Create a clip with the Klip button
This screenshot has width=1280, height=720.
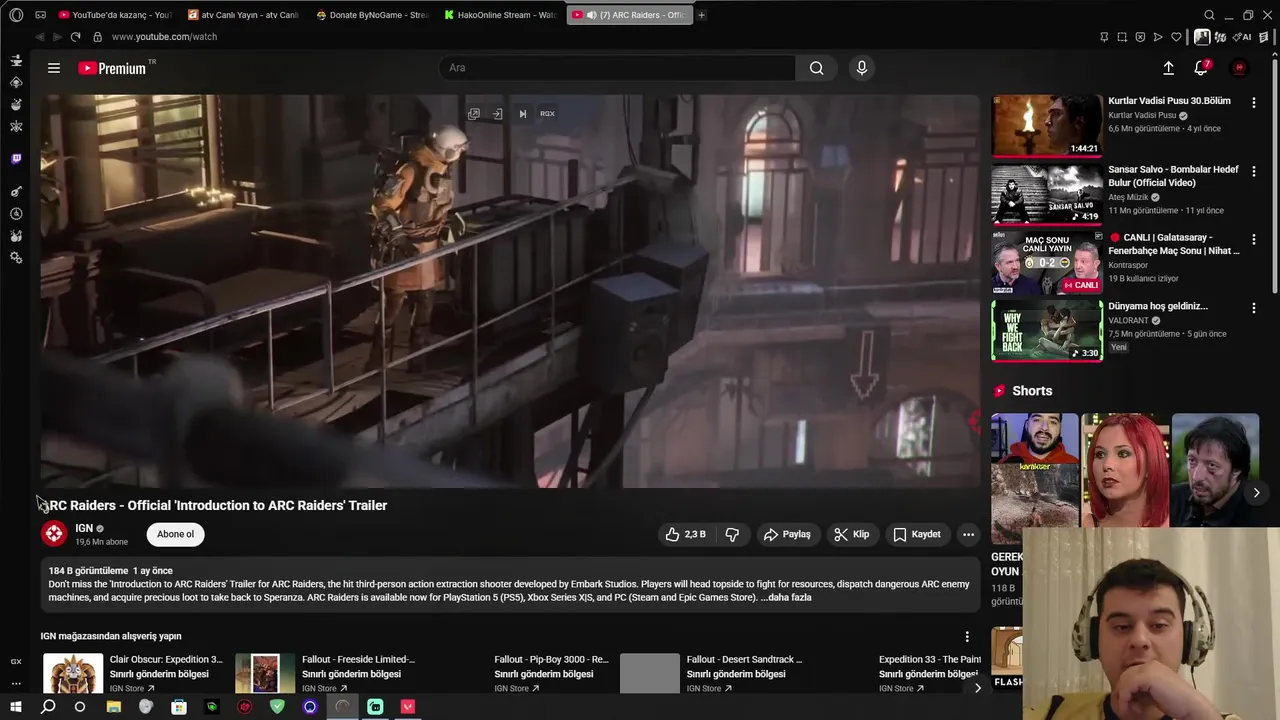pyautogui.click(x=852, y=535)
